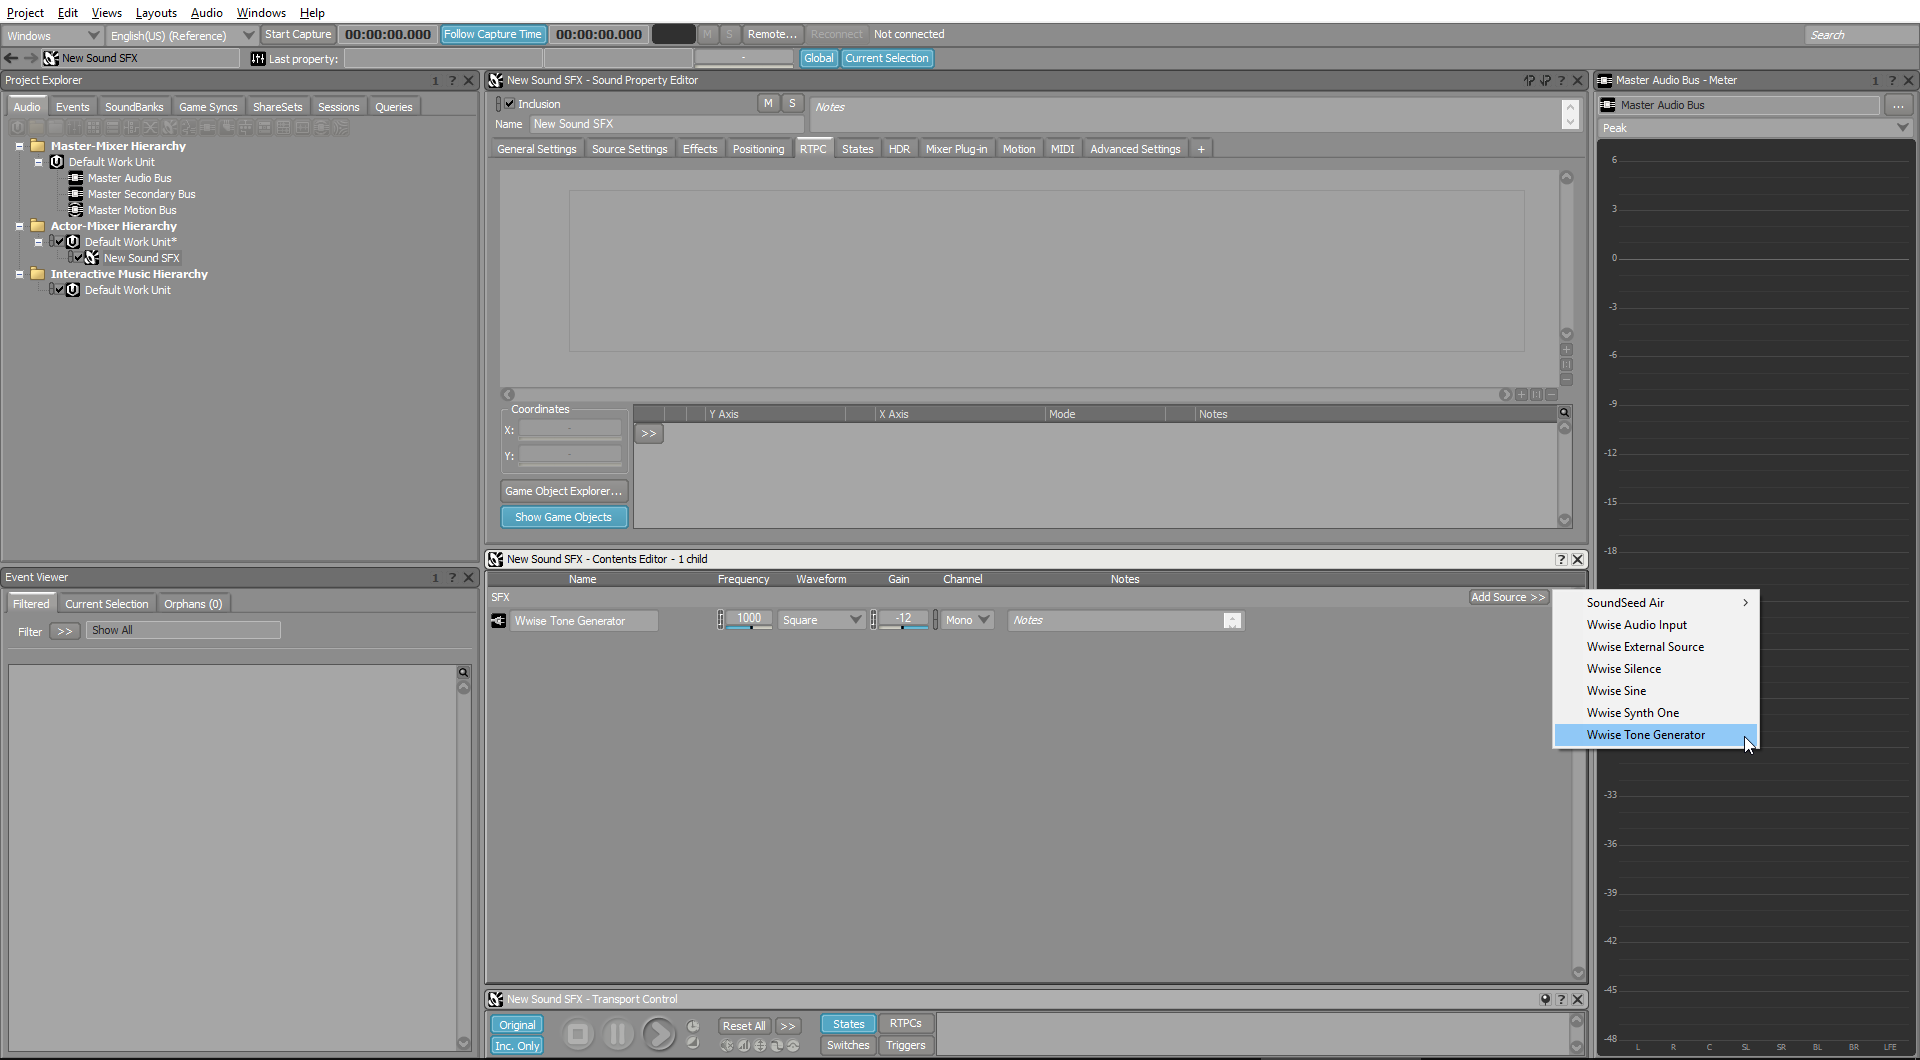Click the Play button in Transport Control
Image resolution: width=1920 pixels, height=1060 pixels.
659,1034
